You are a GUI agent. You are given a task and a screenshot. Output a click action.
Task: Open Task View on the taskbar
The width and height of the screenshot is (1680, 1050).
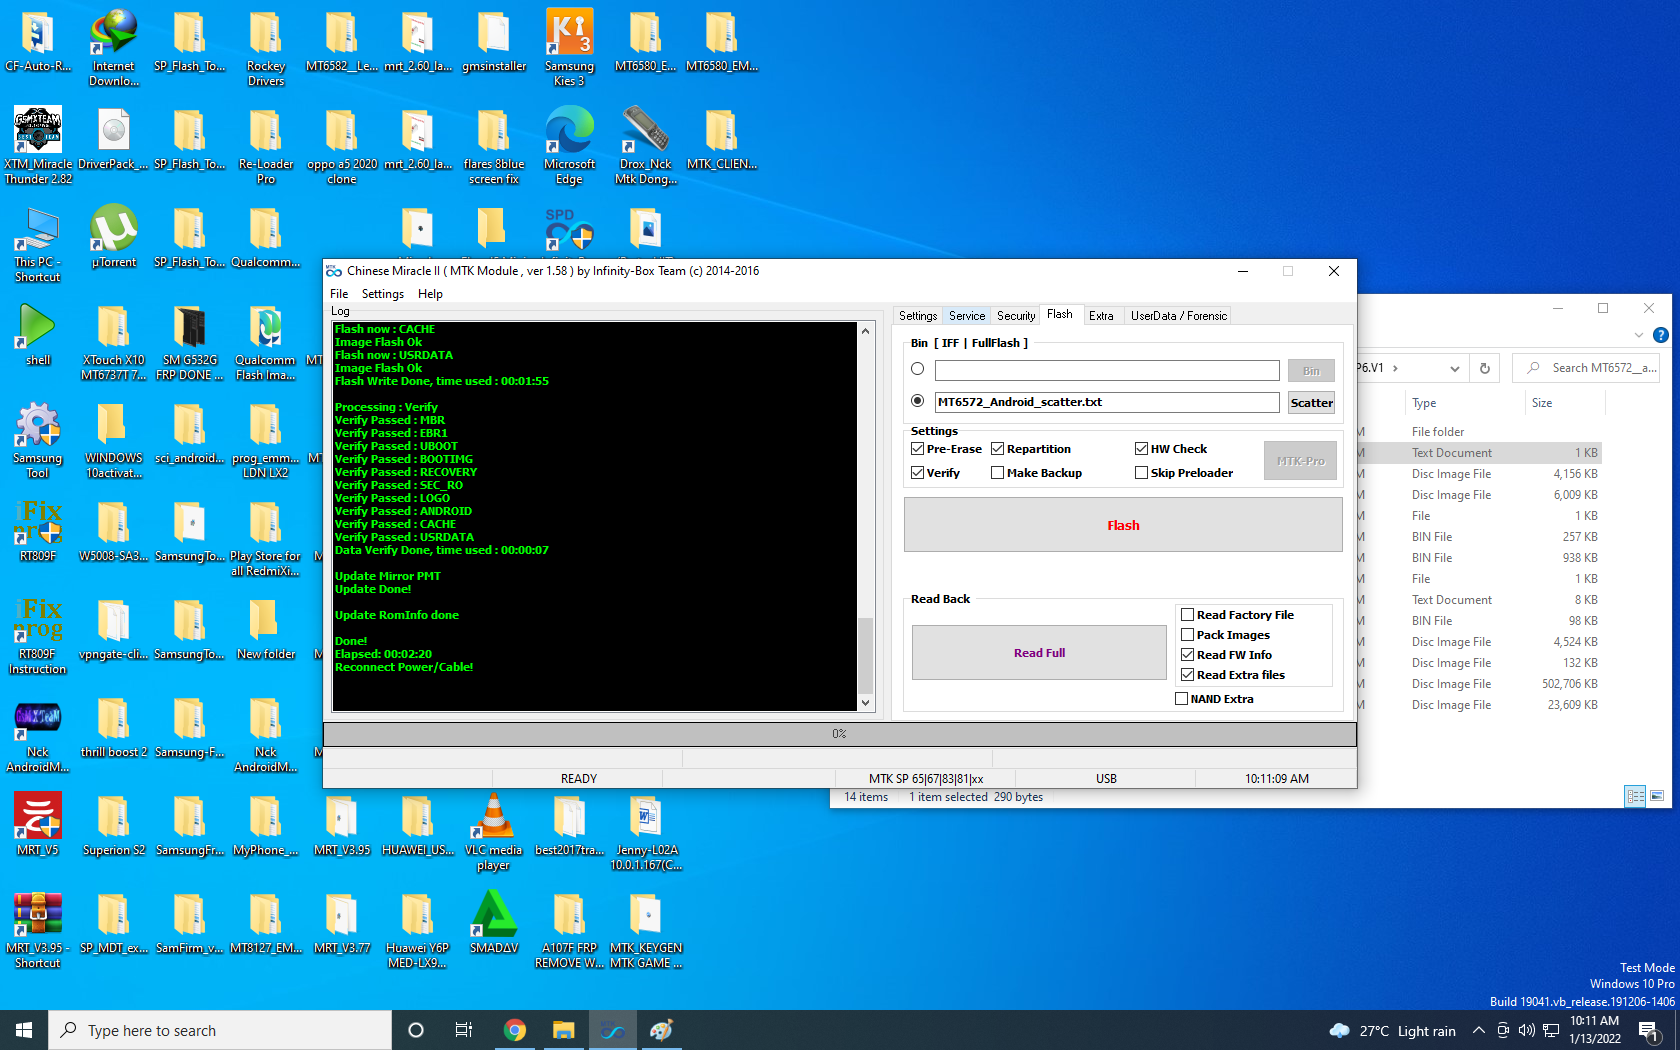(464, 1030)
